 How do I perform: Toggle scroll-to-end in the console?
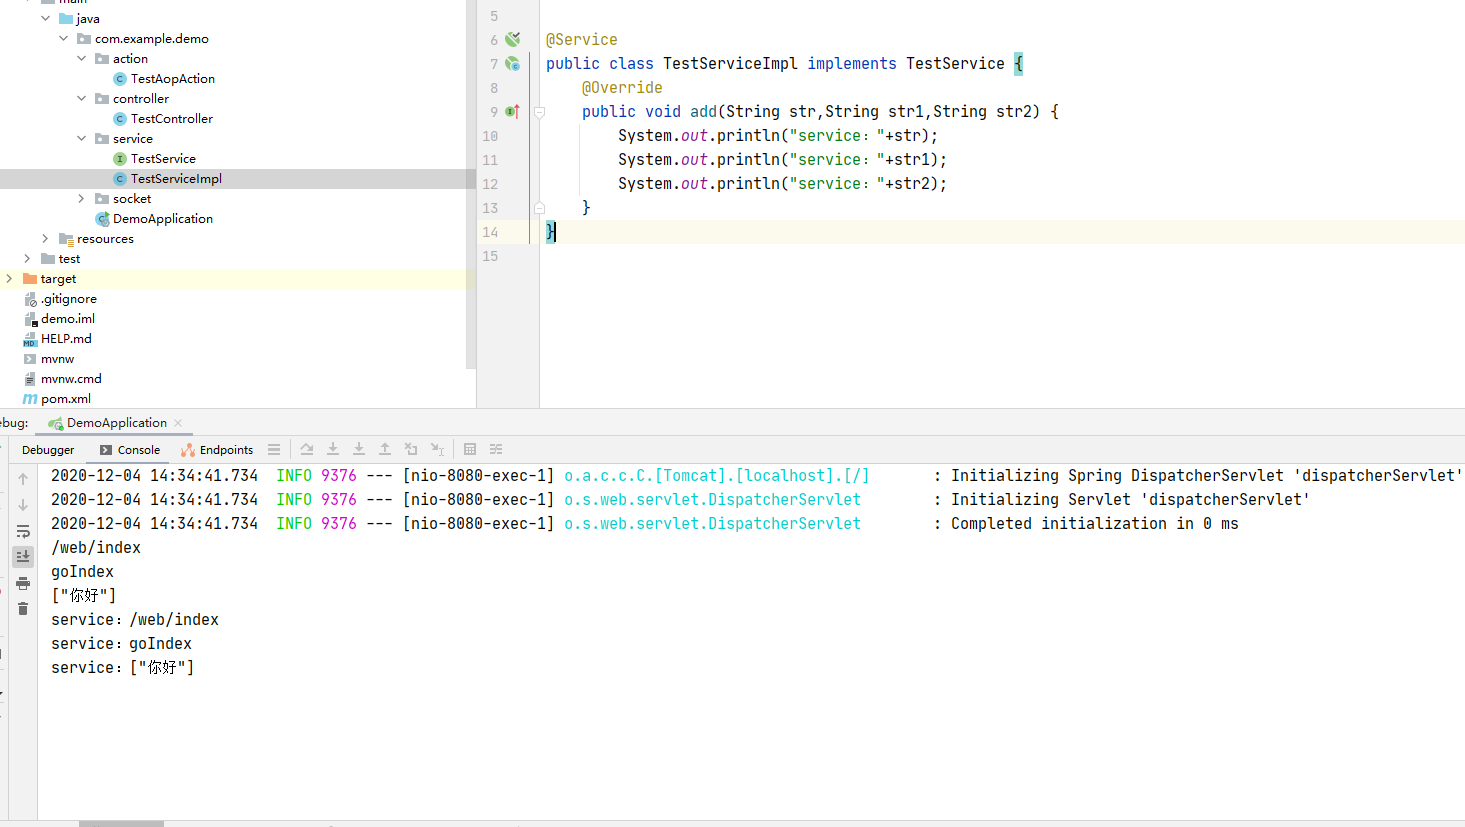(23, 557)
